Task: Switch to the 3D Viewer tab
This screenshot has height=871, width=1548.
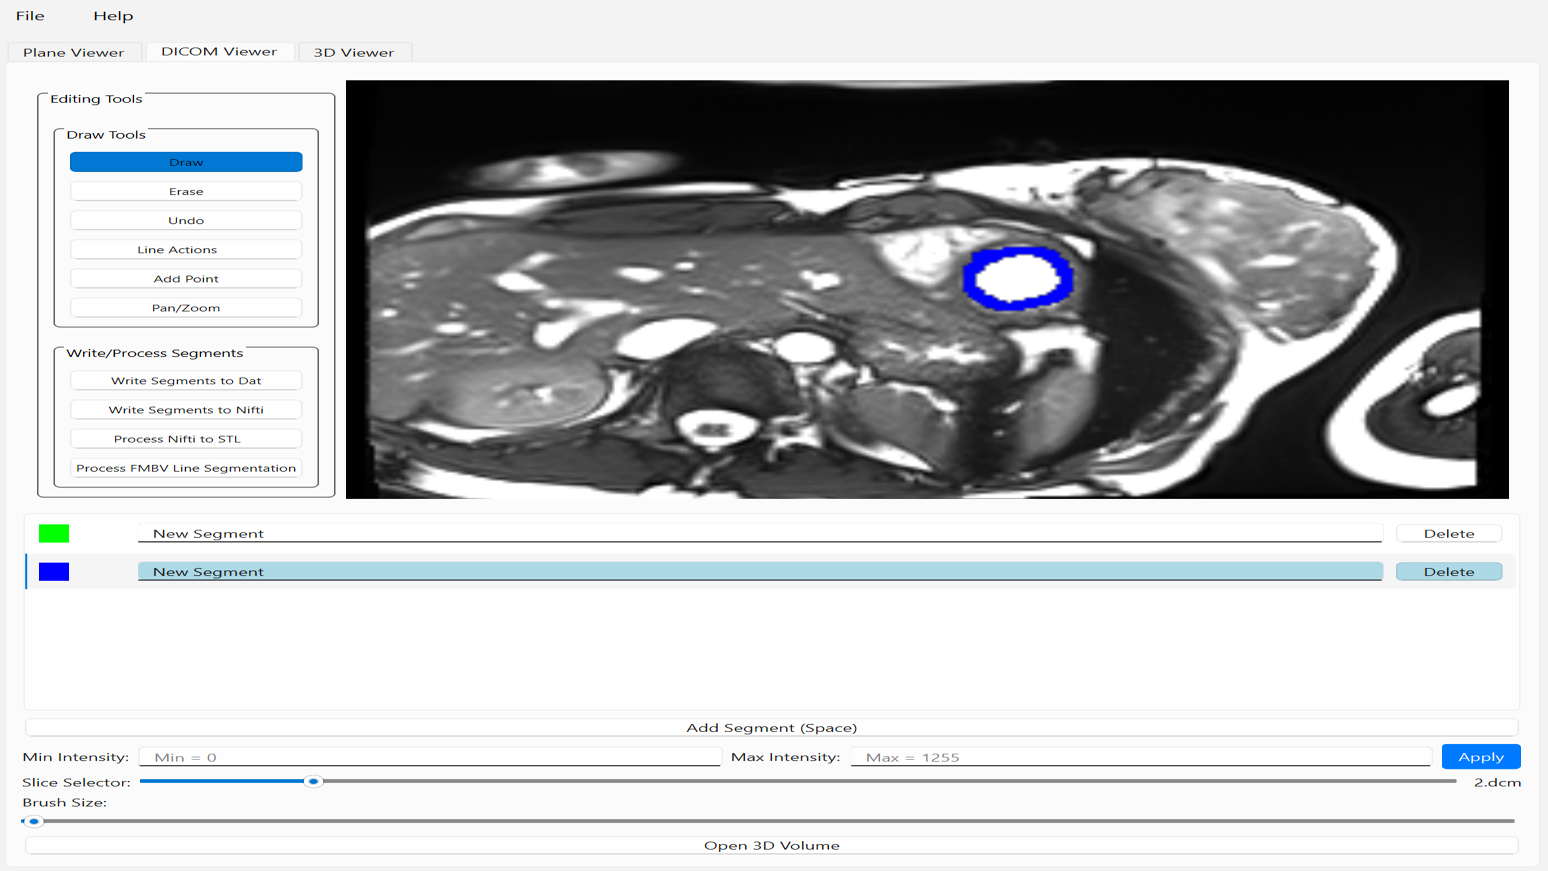Action: click(x=354, y=52)
